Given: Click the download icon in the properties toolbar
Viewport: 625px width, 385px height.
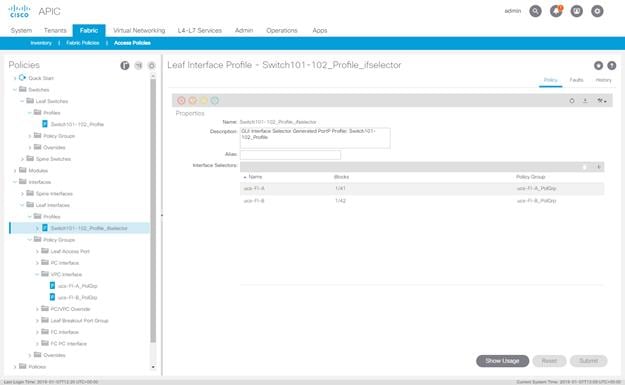Looking at the screenshot, I should click(x=585, y=101).
